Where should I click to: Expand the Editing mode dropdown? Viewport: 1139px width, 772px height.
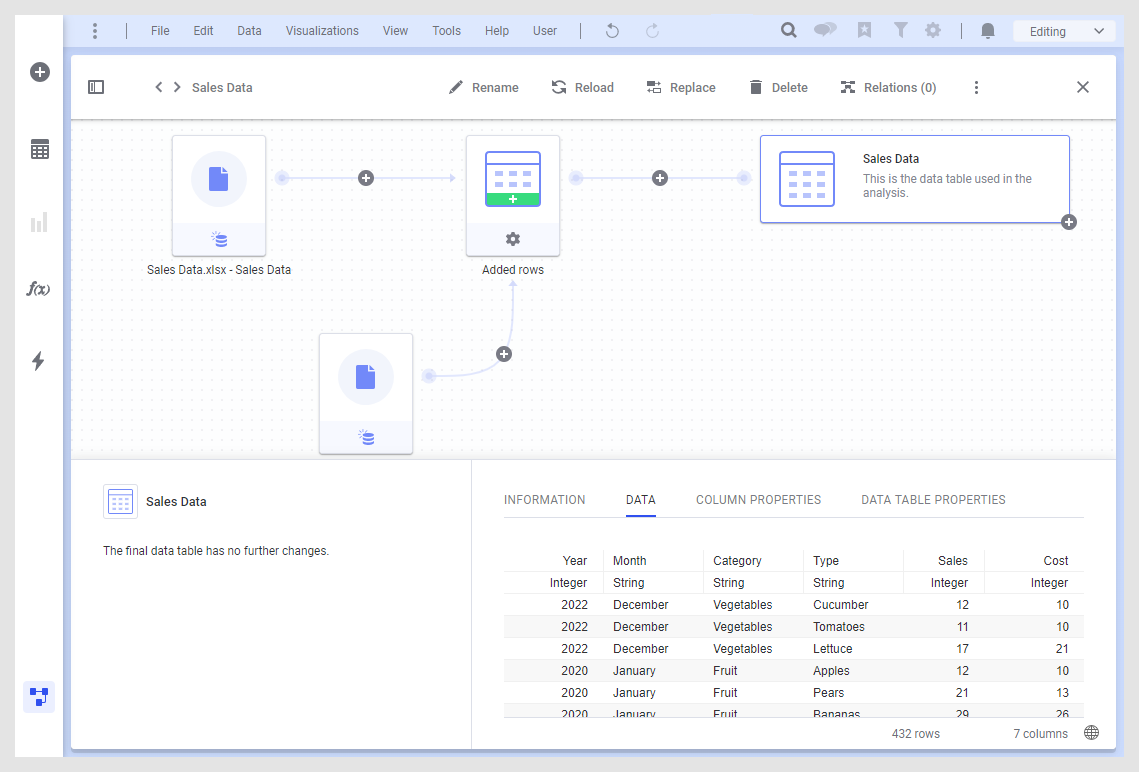click(x=1064, y=31)
